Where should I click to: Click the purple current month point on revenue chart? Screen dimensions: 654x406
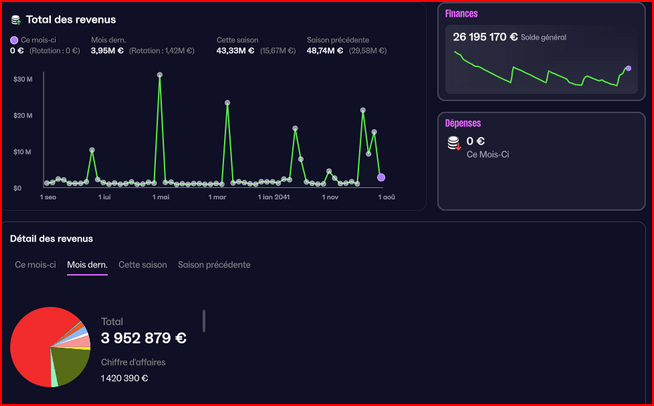coord(381,177)
